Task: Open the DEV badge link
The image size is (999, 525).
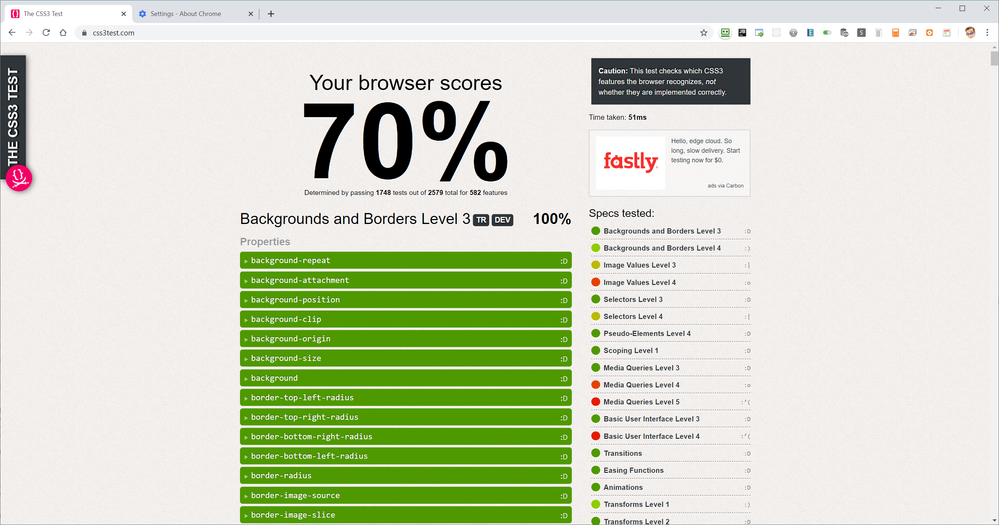Action: tap(502, 220)
